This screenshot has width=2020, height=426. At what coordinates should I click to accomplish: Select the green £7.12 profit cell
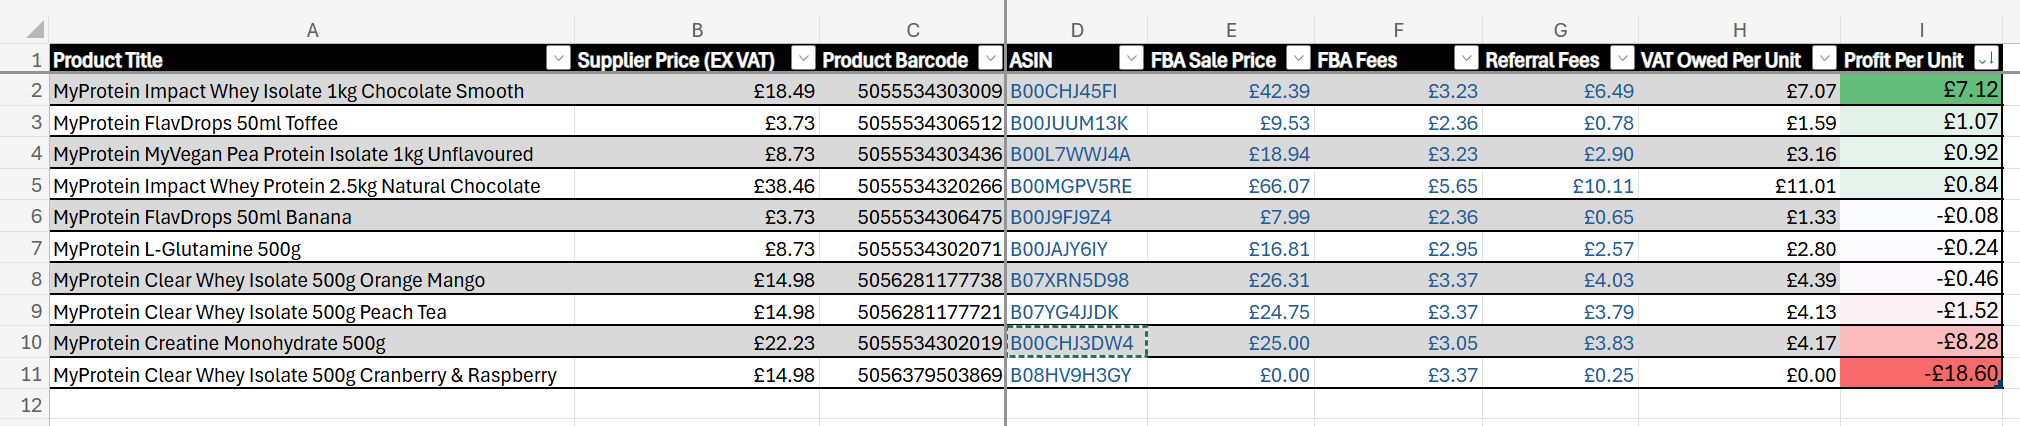pyautogui.click(x=1920, y=91)
